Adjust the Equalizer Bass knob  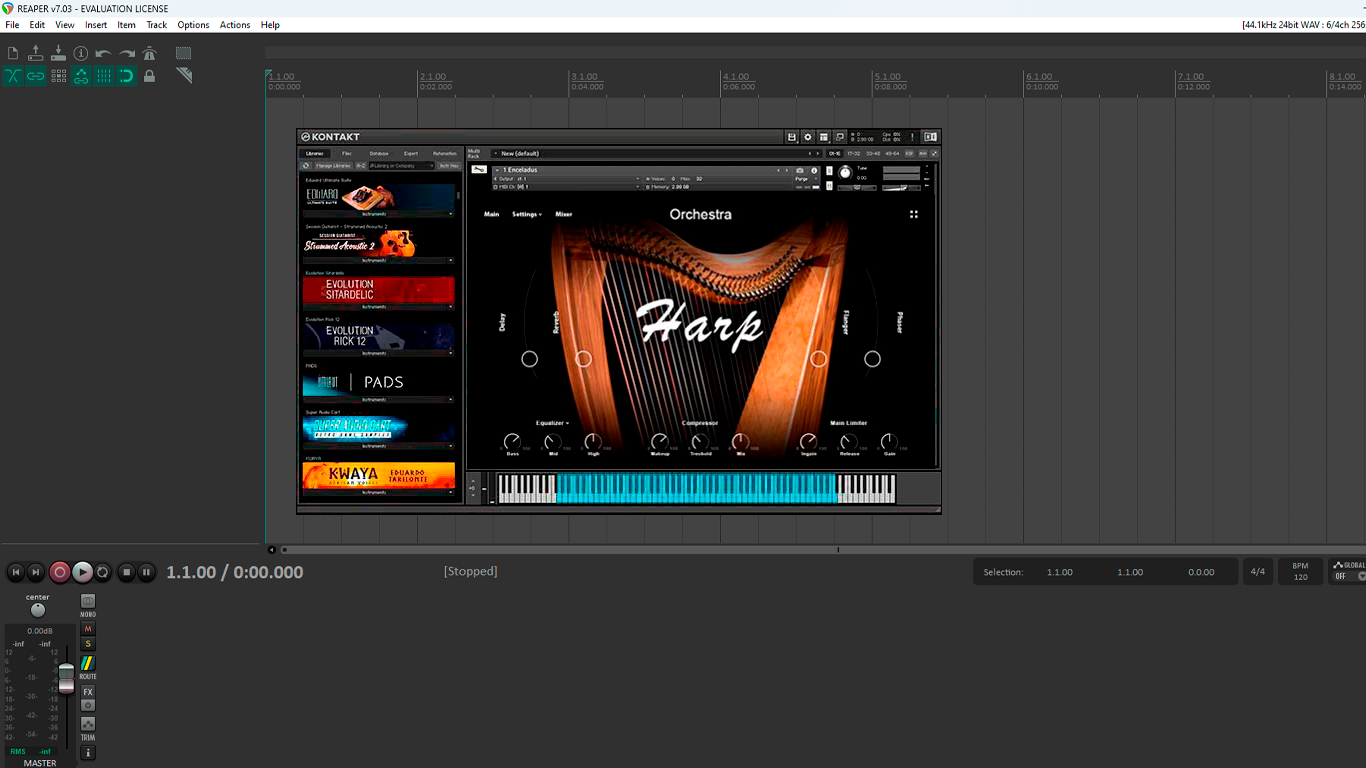[512, 441]
